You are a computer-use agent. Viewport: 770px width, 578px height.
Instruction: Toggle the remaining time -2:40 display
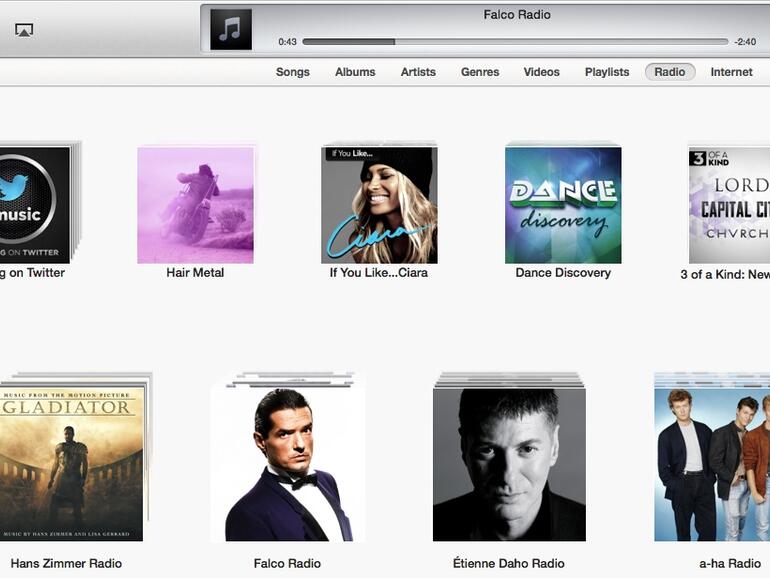745,42
